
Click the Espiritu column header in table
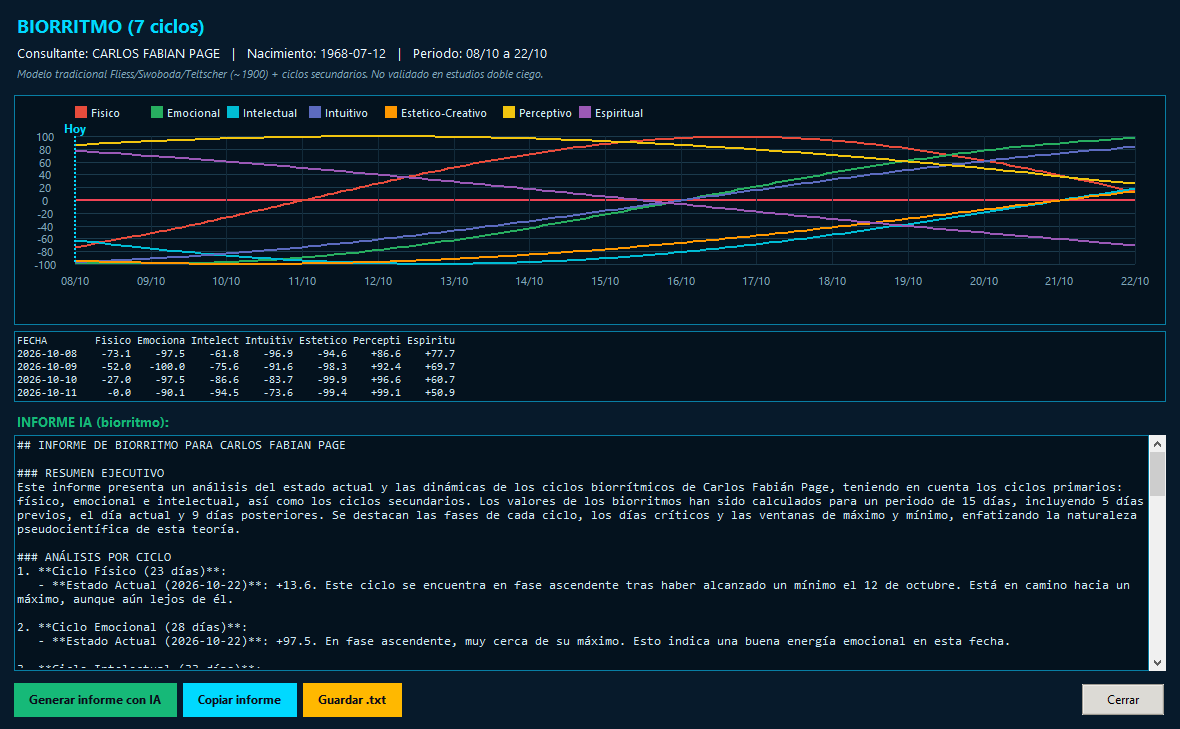pos(431,341)
